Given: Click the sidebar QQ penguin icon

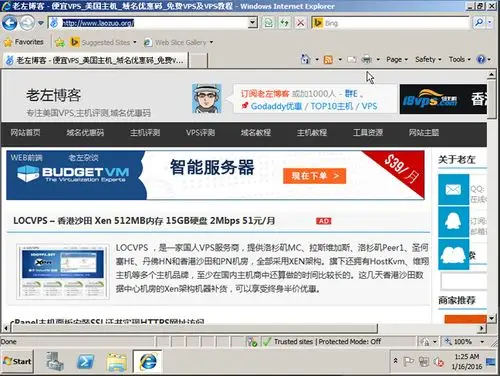Looking at the screenshot, I should point(453,222).
